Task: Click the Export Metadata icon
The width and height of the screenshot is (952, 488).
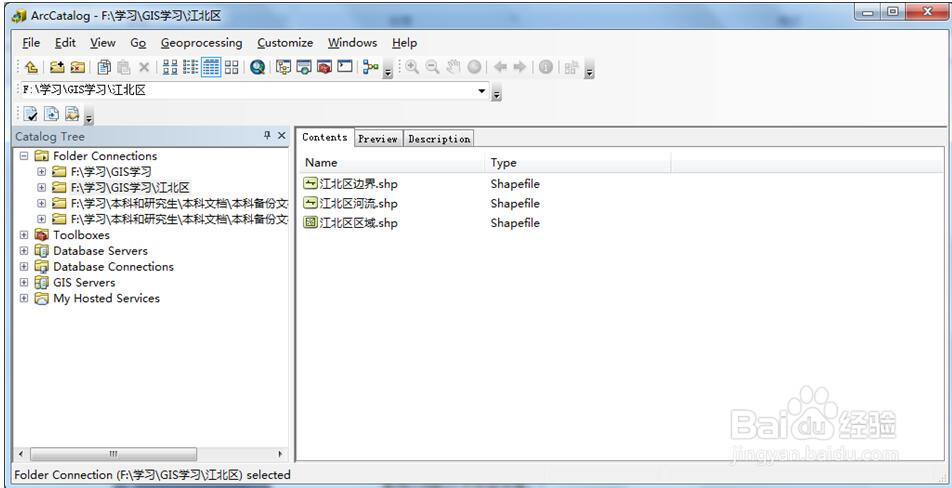Action: click(x=52, y=114)
